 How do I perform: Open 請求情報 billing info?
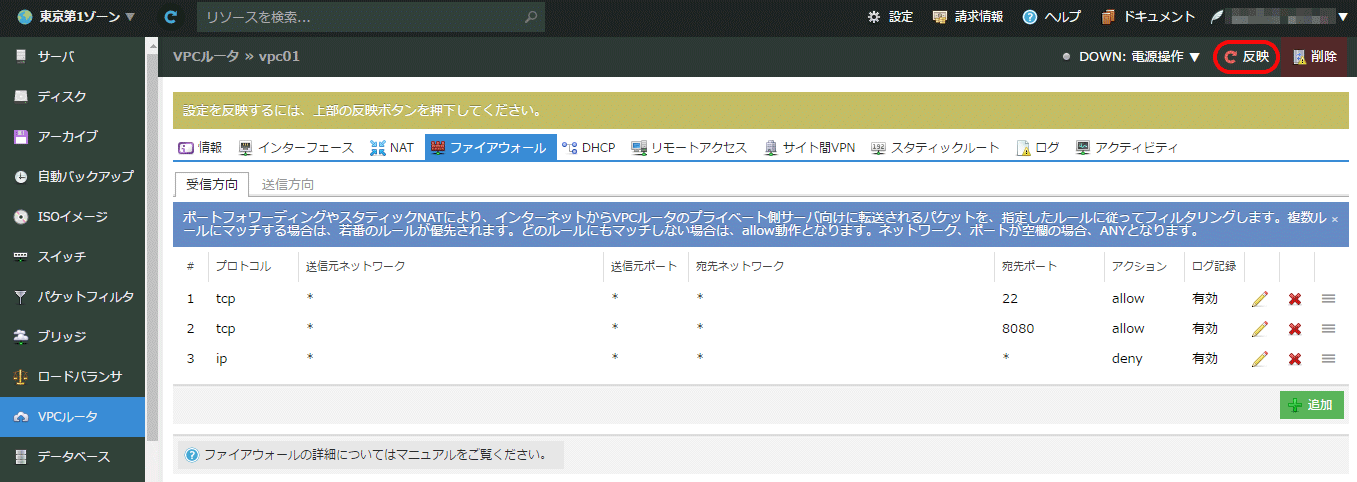(x=968, y=17)
